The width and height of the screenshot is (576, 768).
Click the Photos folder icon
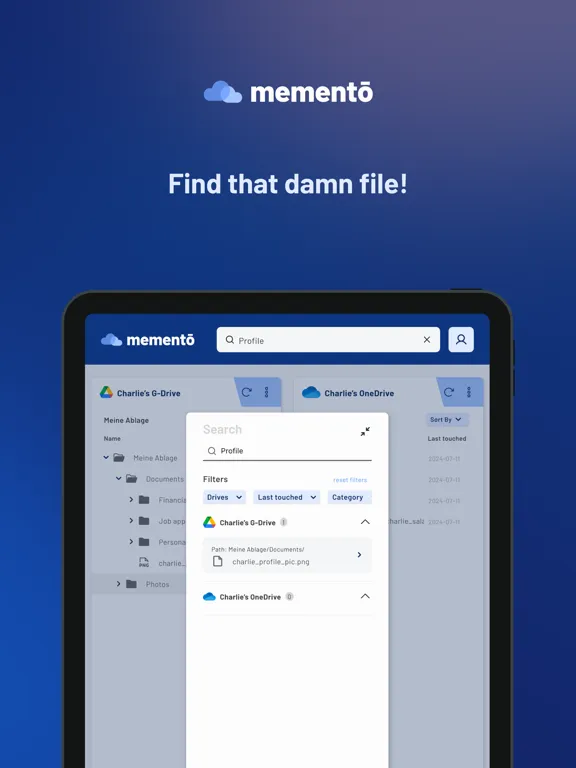[x=131, y=584]
